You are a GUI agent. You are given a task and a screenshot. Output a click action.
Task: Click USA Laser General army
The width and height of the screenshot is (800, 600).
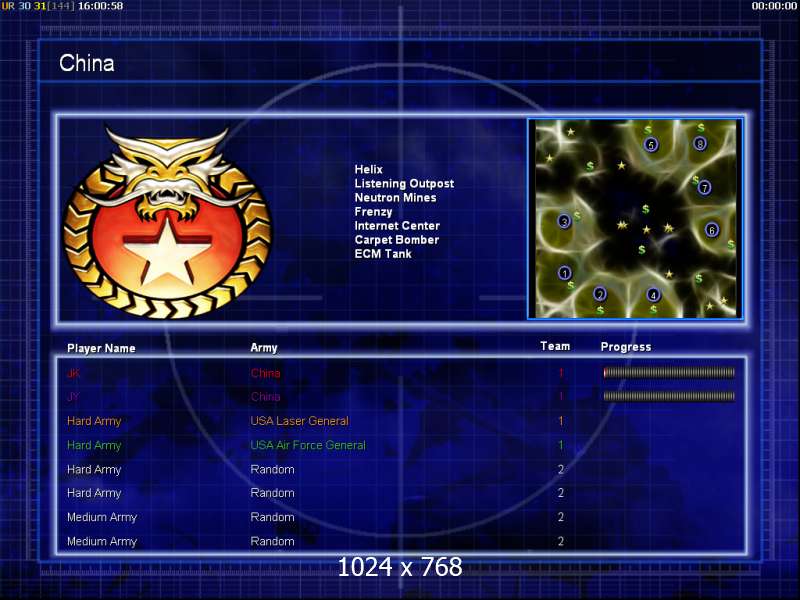point(299,421)
